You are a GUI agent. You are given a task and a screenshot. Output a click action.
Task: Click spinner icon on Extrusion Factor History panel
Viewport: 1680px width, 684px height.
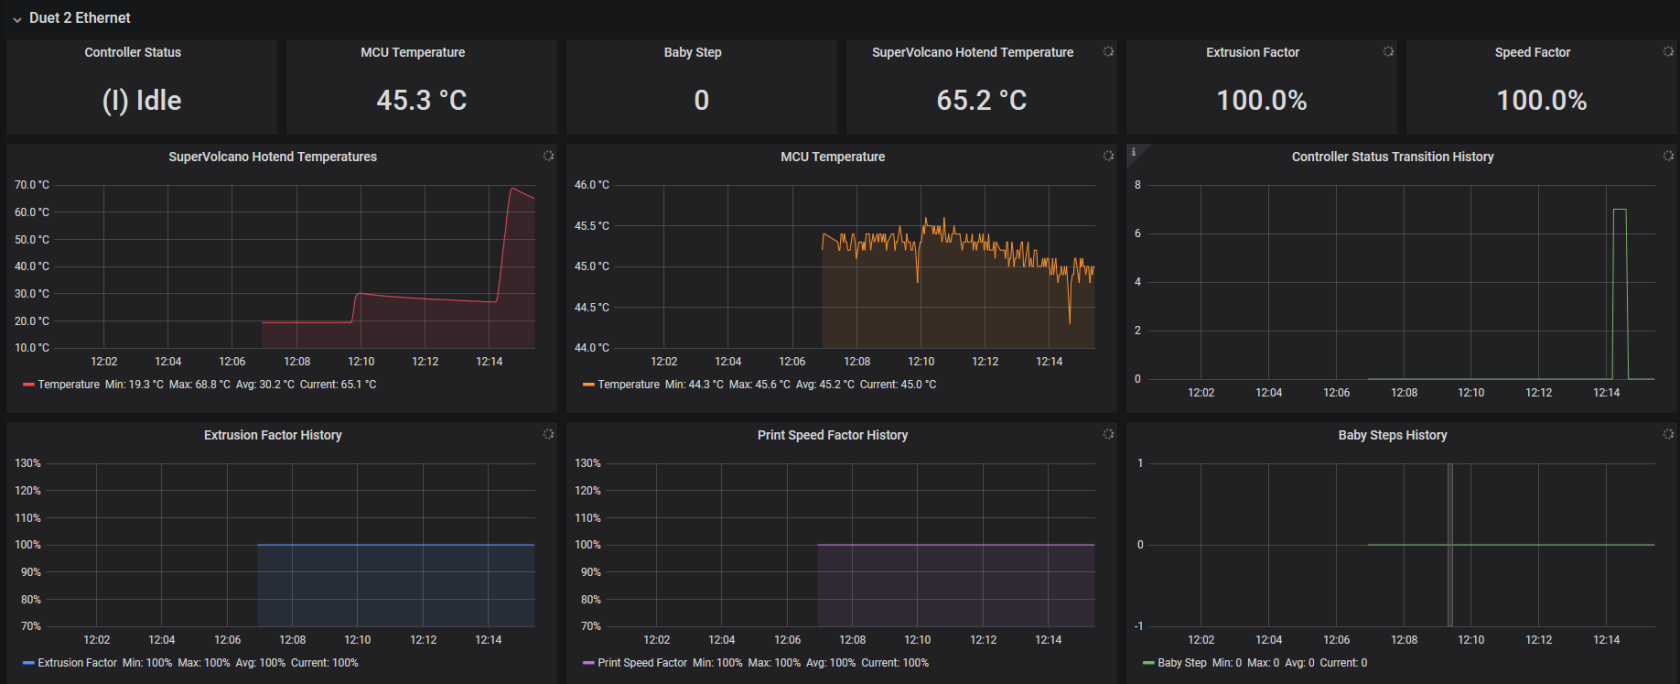(x=548, y=434)
